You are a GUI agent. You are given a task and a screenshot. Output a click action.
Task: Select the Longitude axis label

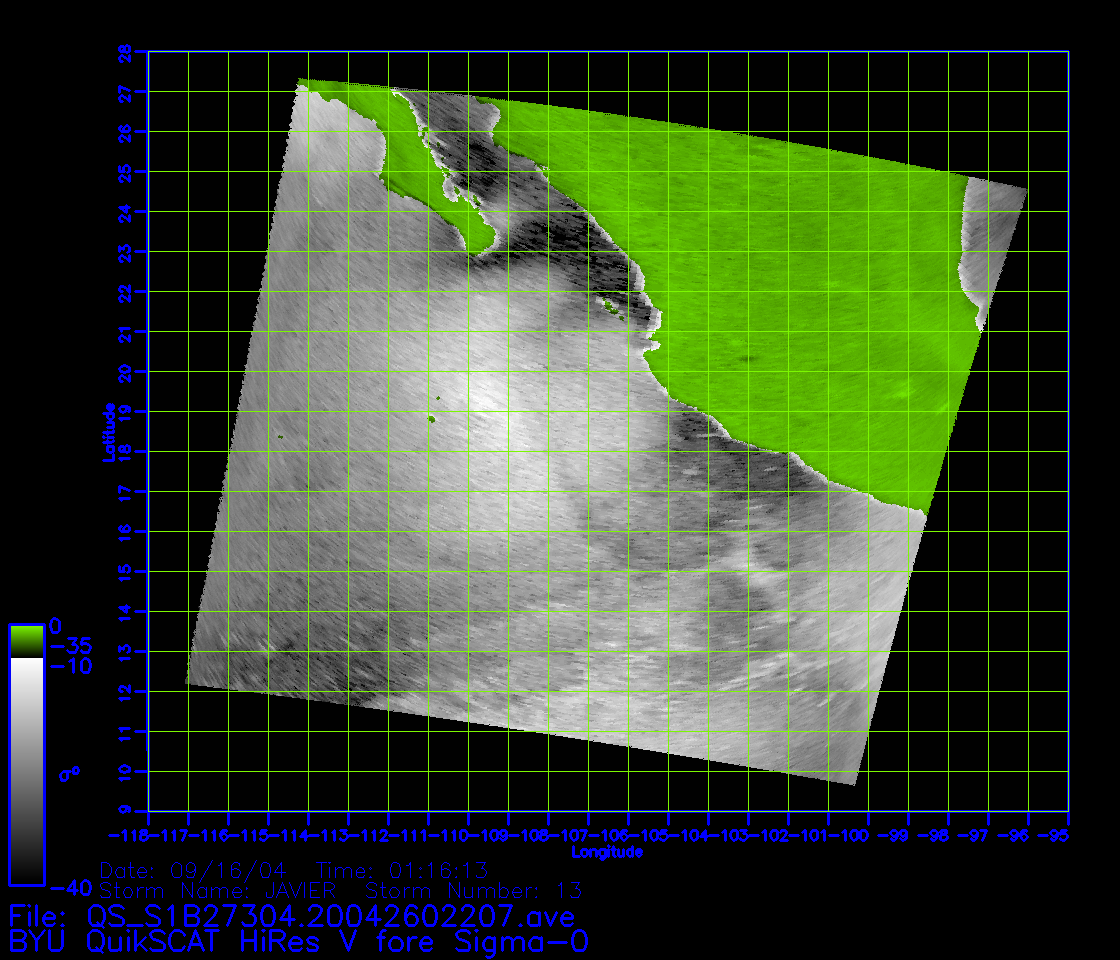click(x=607, y=852)
